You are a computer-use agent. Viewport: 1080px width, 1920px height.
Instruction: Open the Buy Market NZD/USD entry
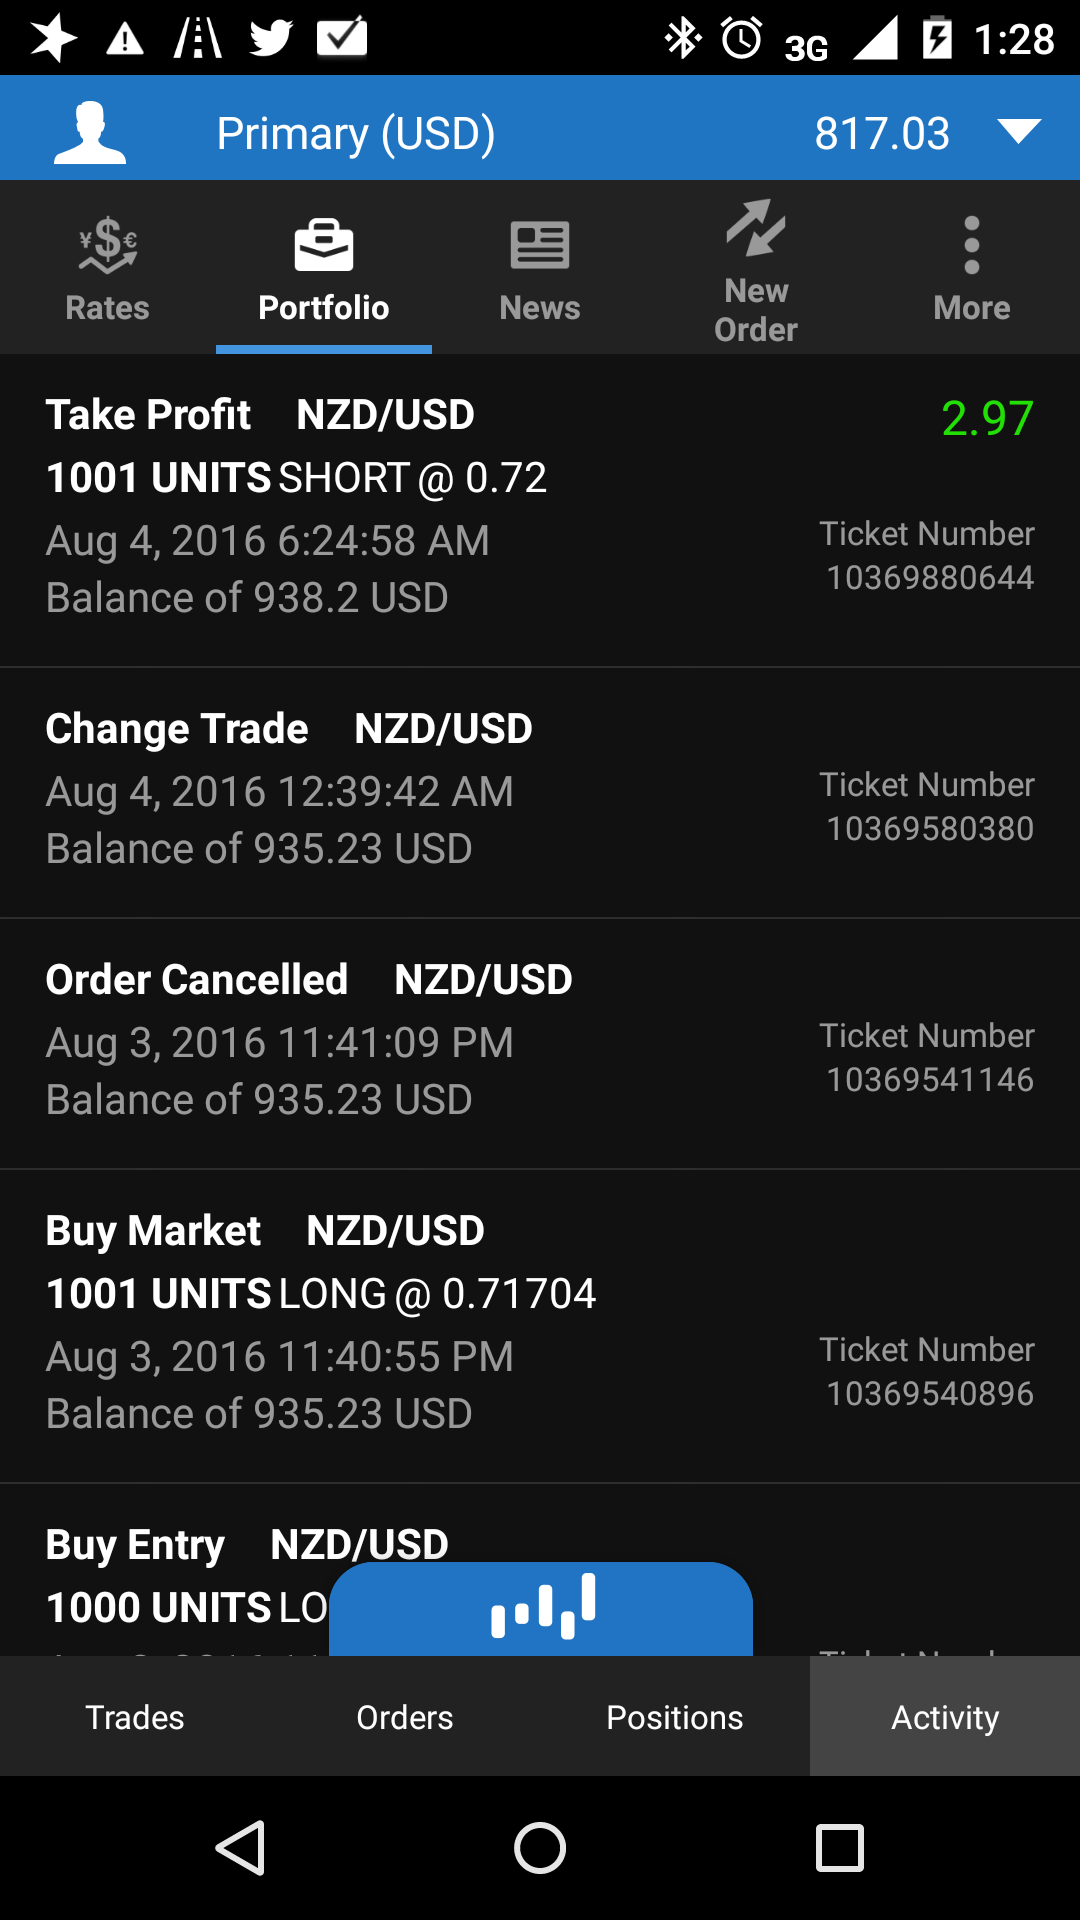click(540, 1325)
